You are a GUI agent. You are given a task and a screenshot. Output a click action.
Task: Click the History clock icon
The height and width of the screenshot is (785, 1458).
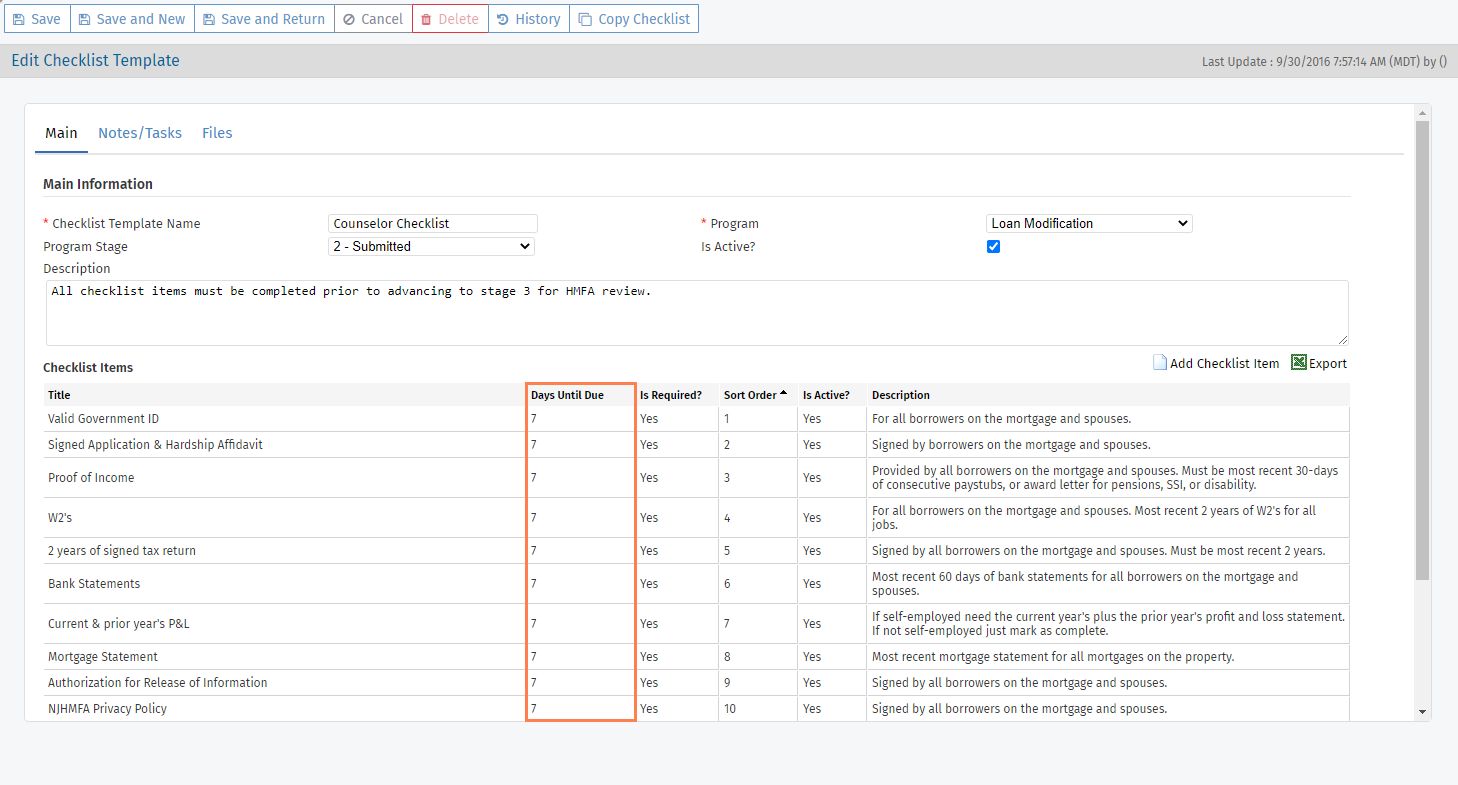503,18
